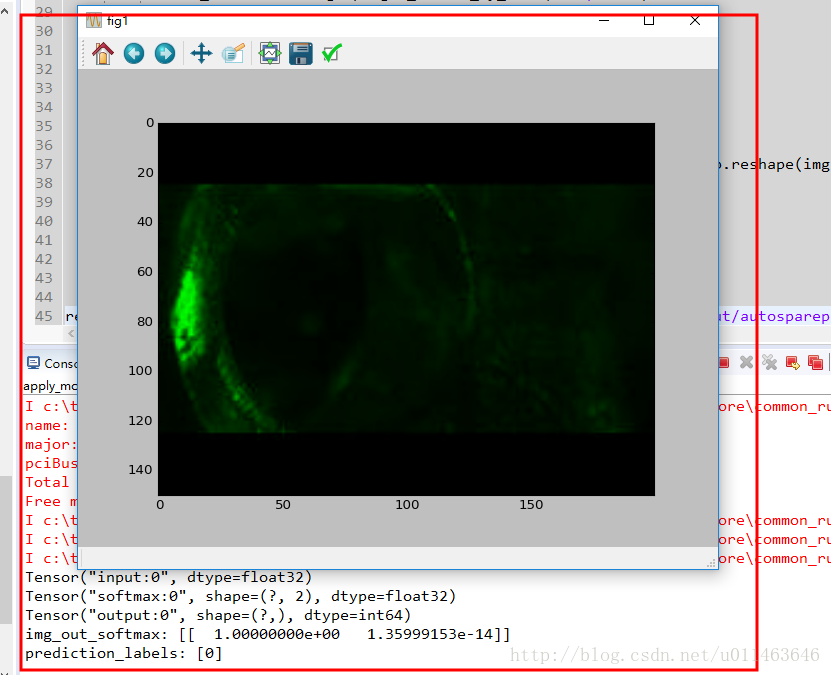Open Configure subplots dialog

pyautogui.click(x=270, y=54)
